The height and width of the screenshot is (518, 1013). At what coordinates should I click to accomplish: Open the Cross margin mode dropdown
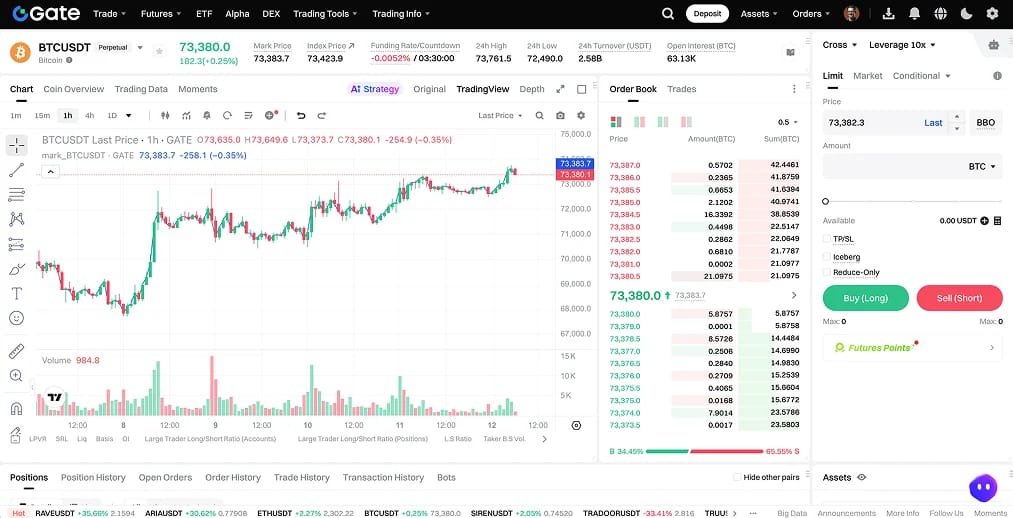[840, 45]
